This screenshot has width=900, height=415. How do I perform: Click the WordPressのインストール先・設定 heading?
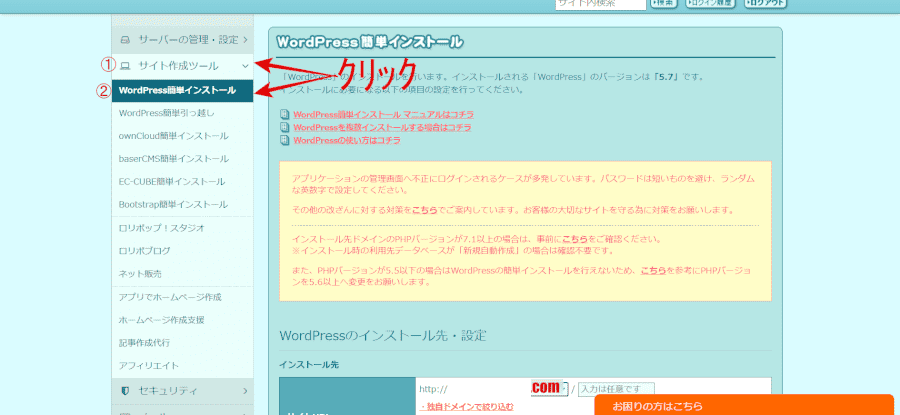(x=383, y=335)
